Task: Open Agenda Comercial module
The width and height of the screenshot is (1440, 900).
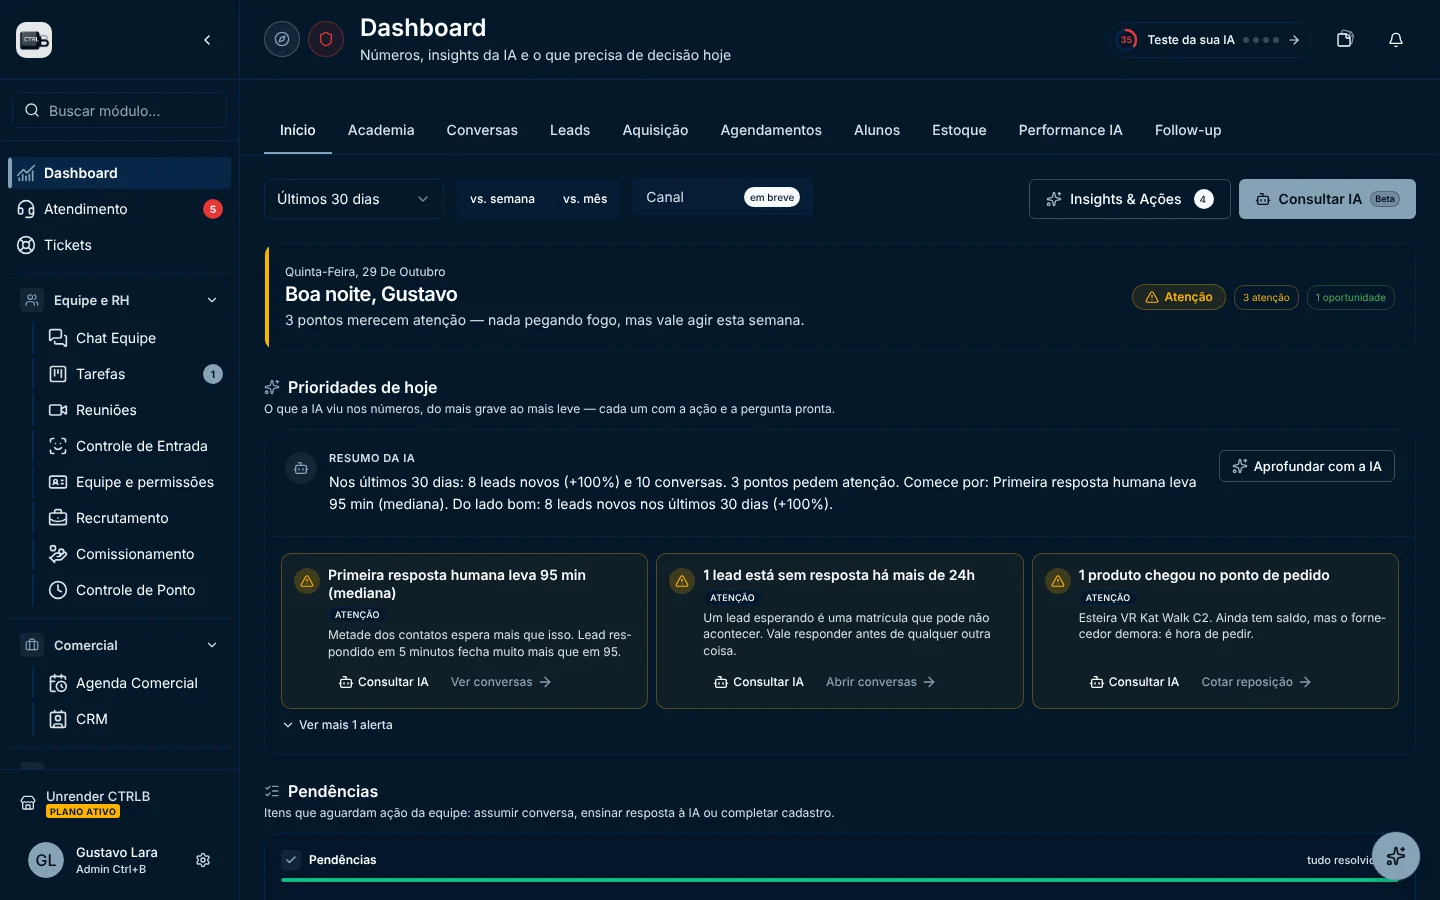Action: click(x=135, y=683)
